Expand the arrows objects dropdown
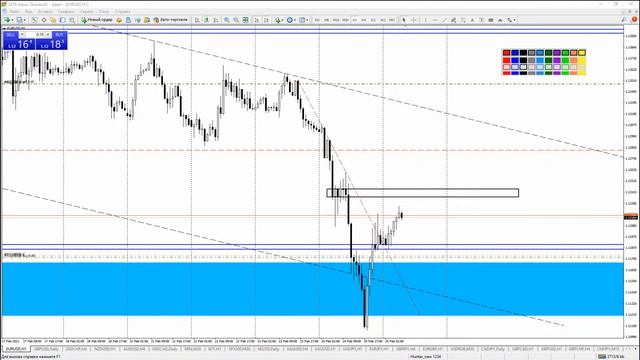The image size is (640, 360). 514,20
